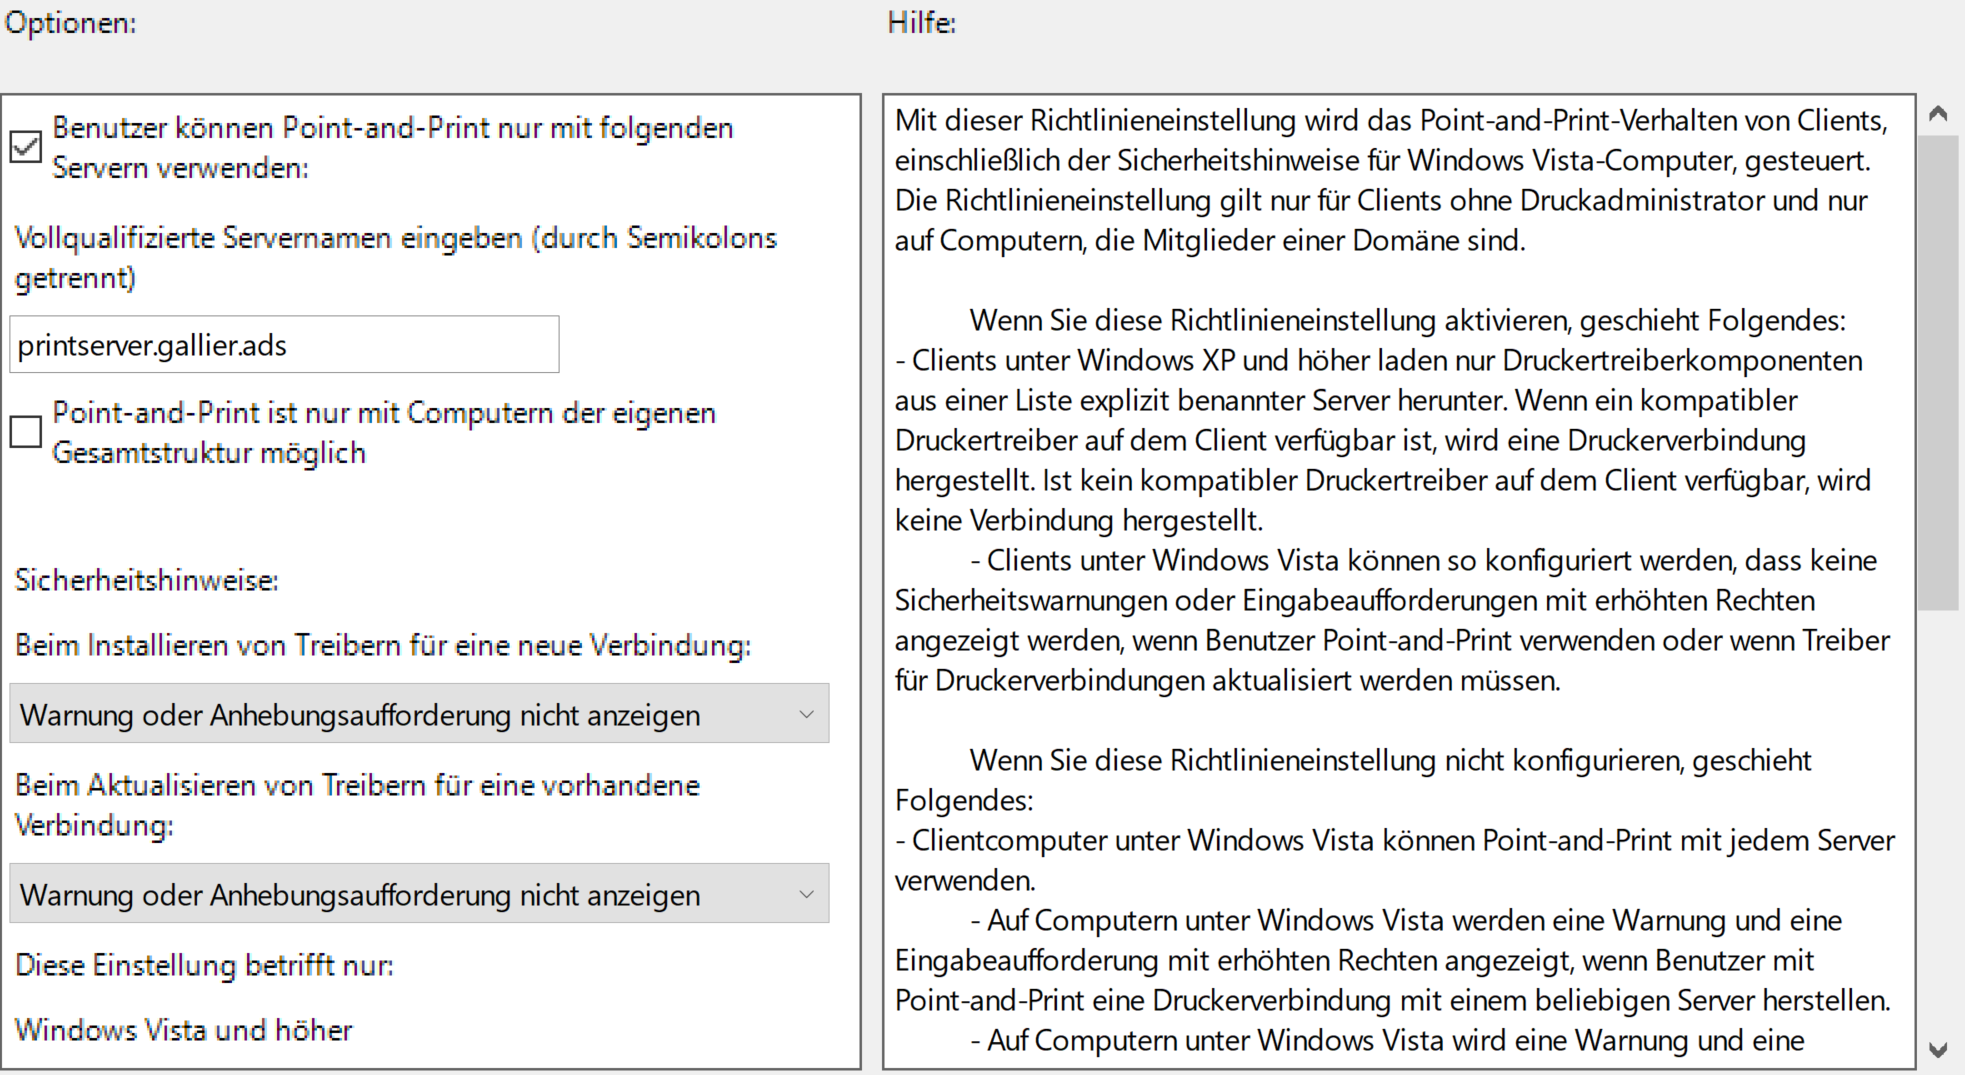Click the 'Gesamtstruktur möglich' checkbox label text
The height and width of the screenshot is (1075, 1965).
click(209, 453)
